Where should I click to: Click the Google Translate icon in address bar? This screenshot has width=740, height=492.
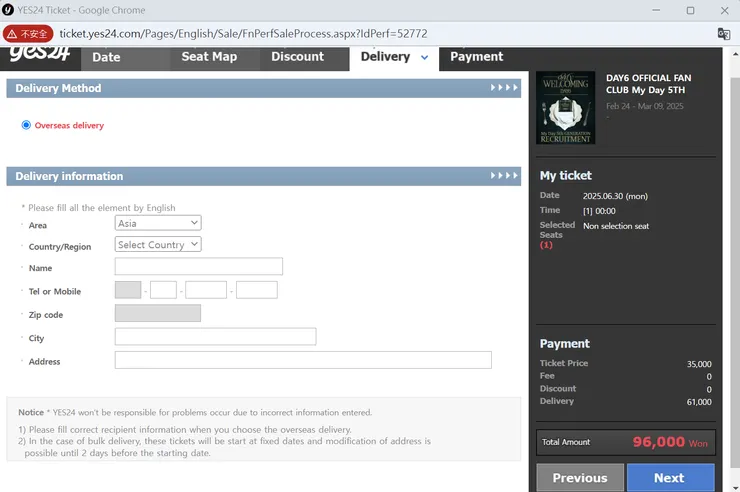723,34
